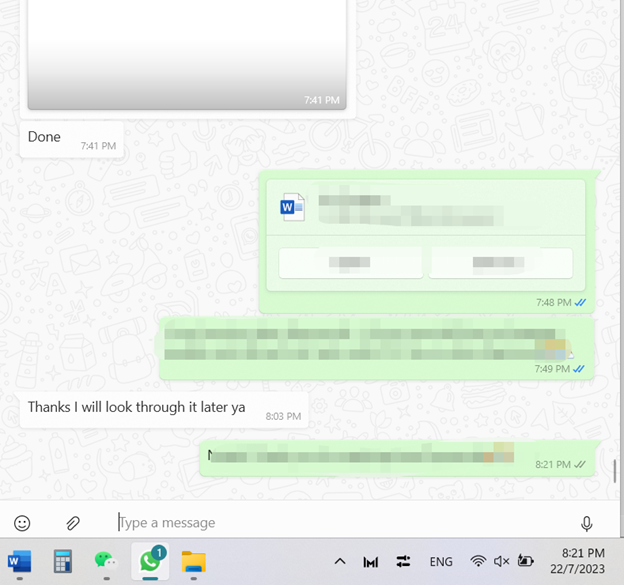Switch the ENG input language
This screenshot has width=624, height=585.
441,562
